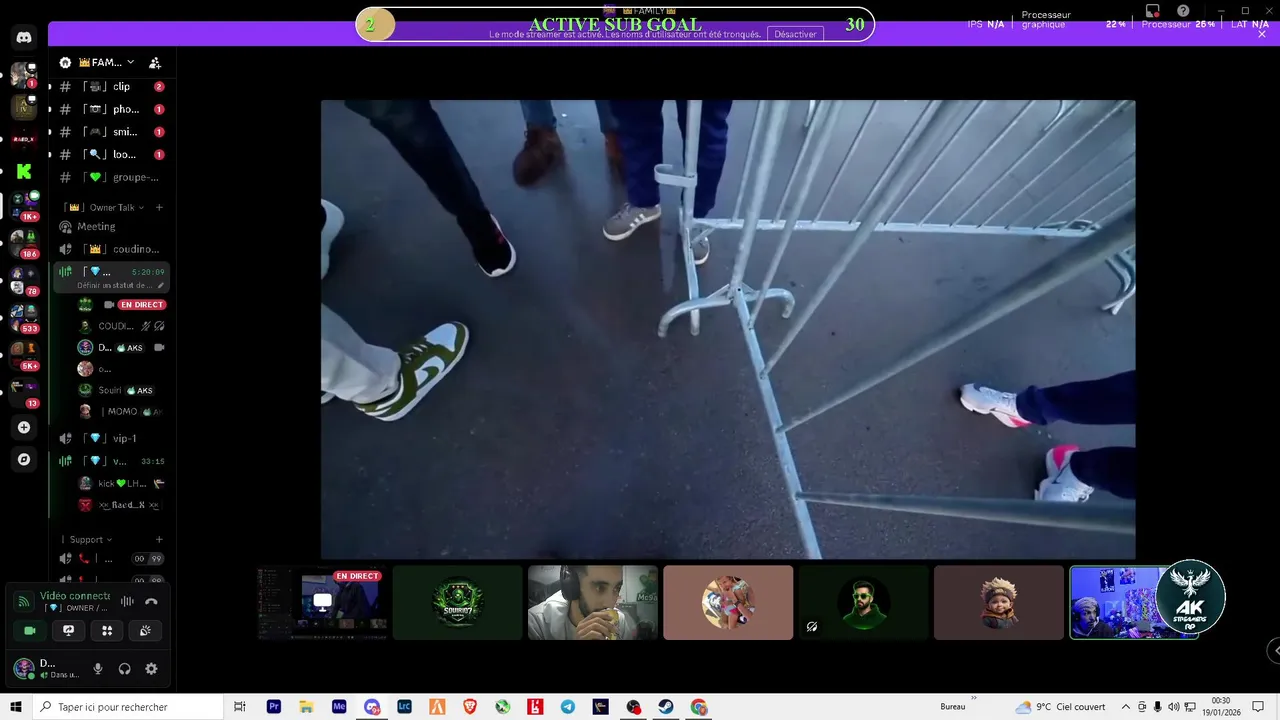Image resolution: width=1280 pixels, height=720 pixels.
Task: Open own user profile panel
Action: click(47, 669)
